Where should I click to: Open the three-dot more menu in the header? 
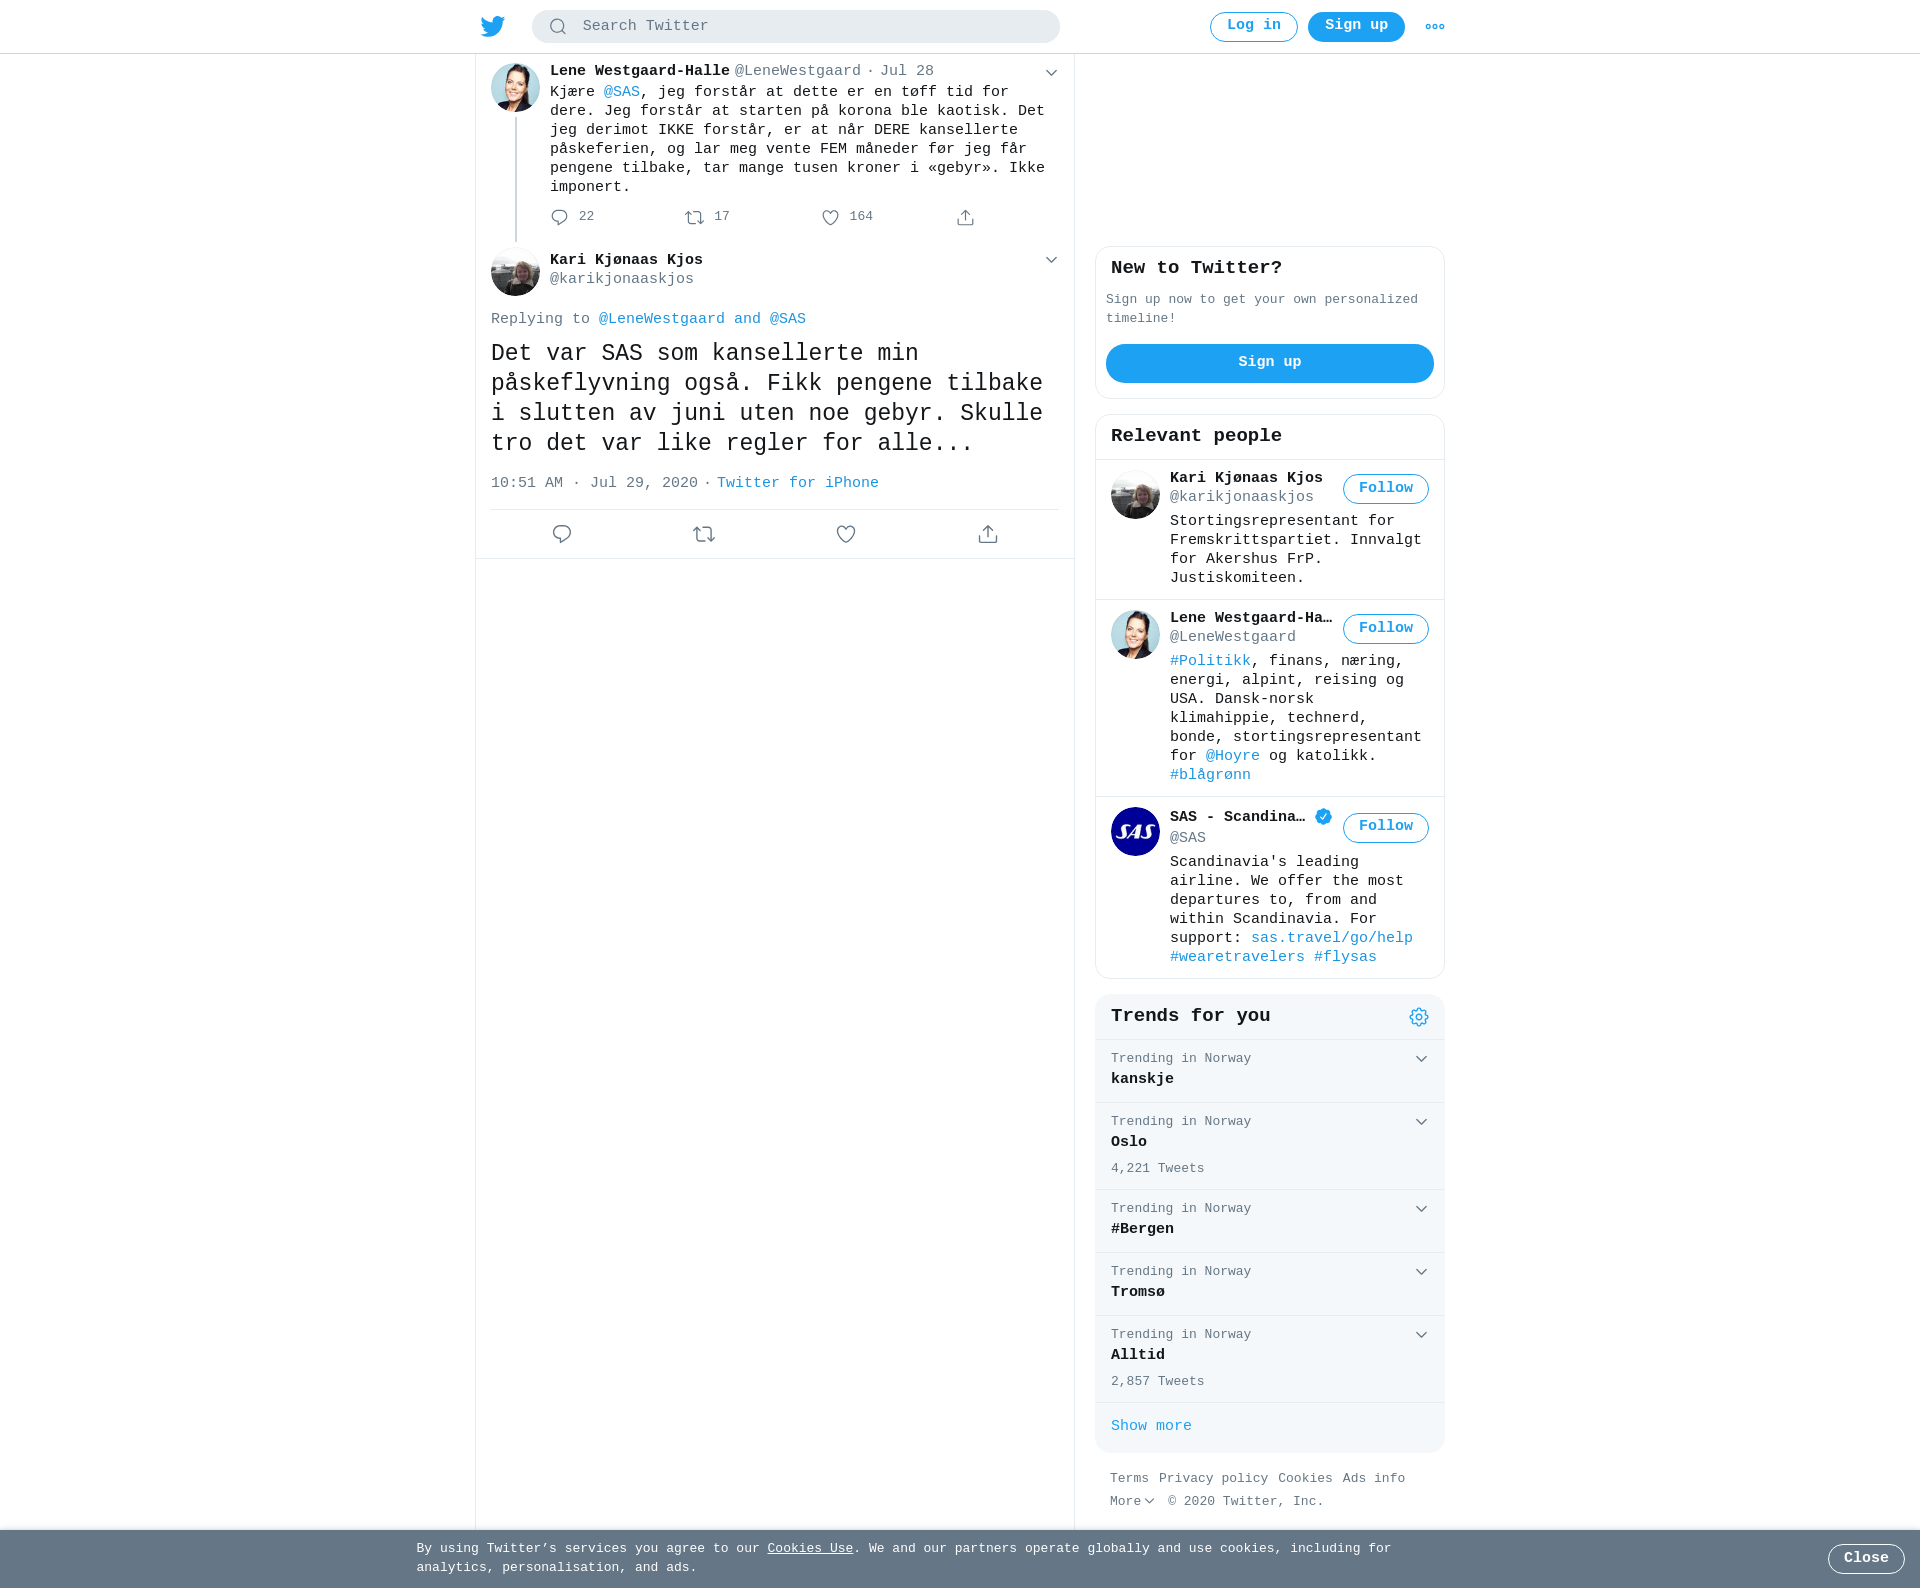click(x=1434, y=27)
